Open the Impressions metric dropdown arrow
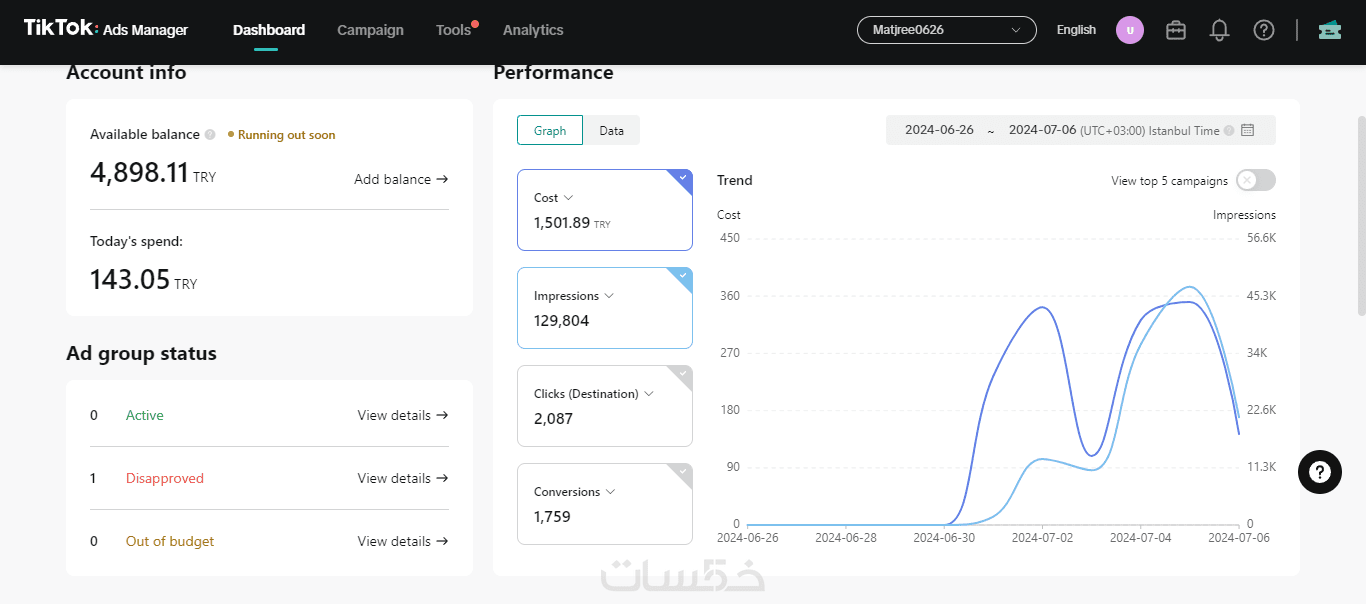Screen dimensions: 1366x604 pos(609,296)
